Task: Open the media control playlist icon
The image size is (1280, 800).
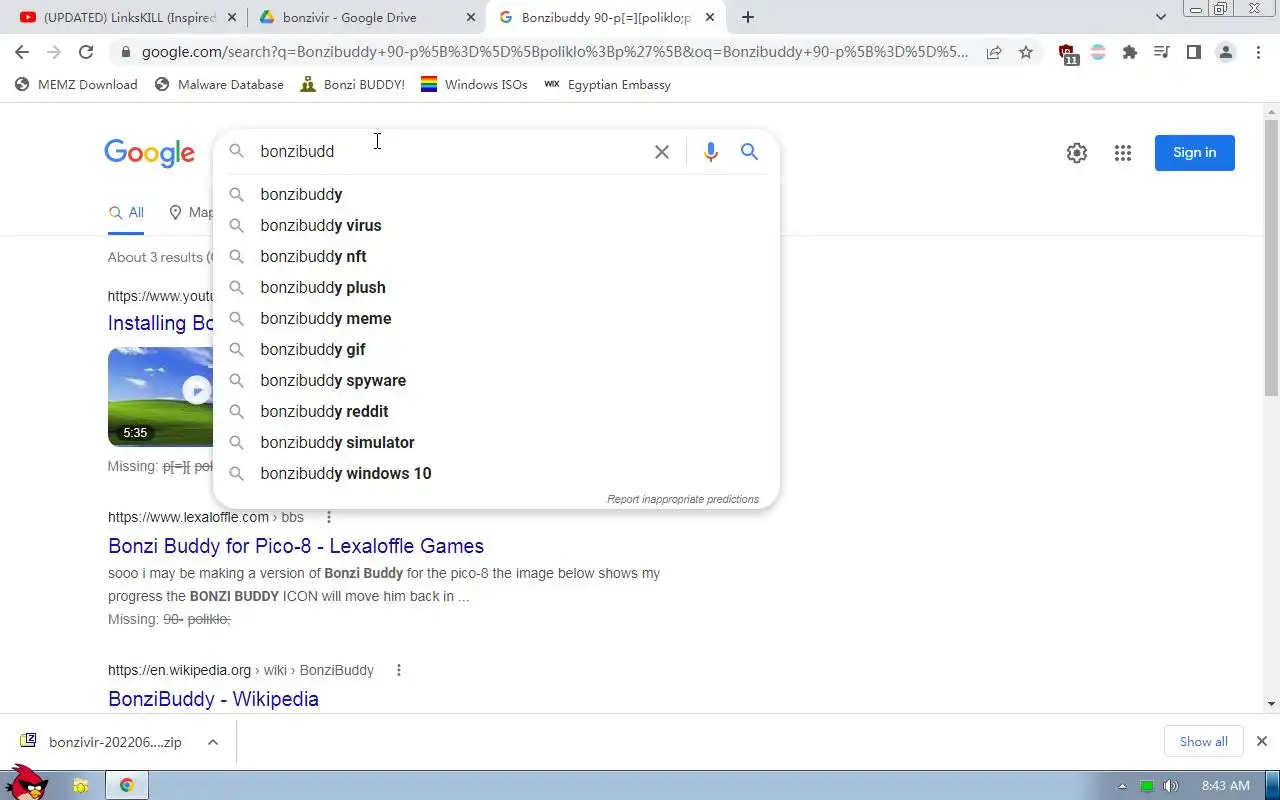Action: pos(1162,53)
